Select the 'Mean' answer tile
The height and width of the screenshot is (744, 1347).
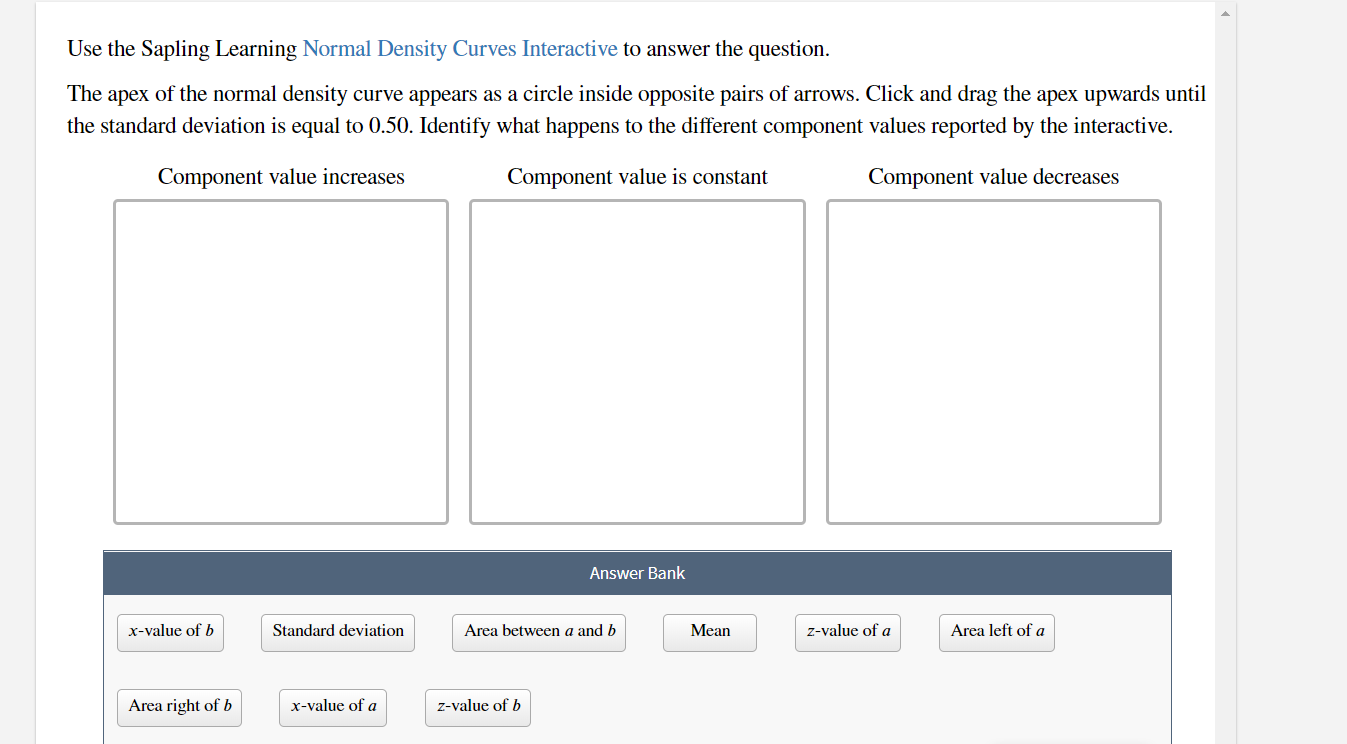pyautogui.click(x=709, y=632)
